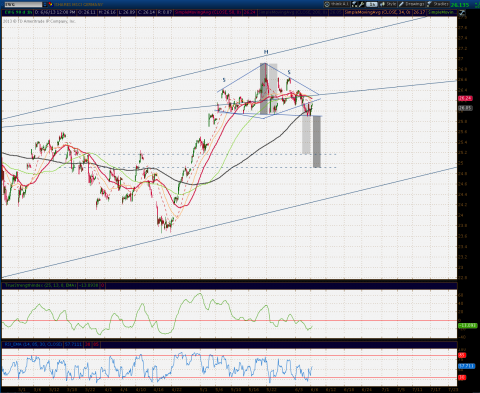Click the red 65 overbought level bubble

coord(462,355)
